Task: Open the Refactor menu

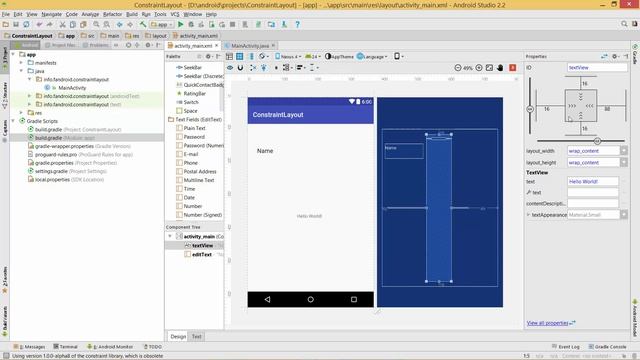Action: point(112,14)
